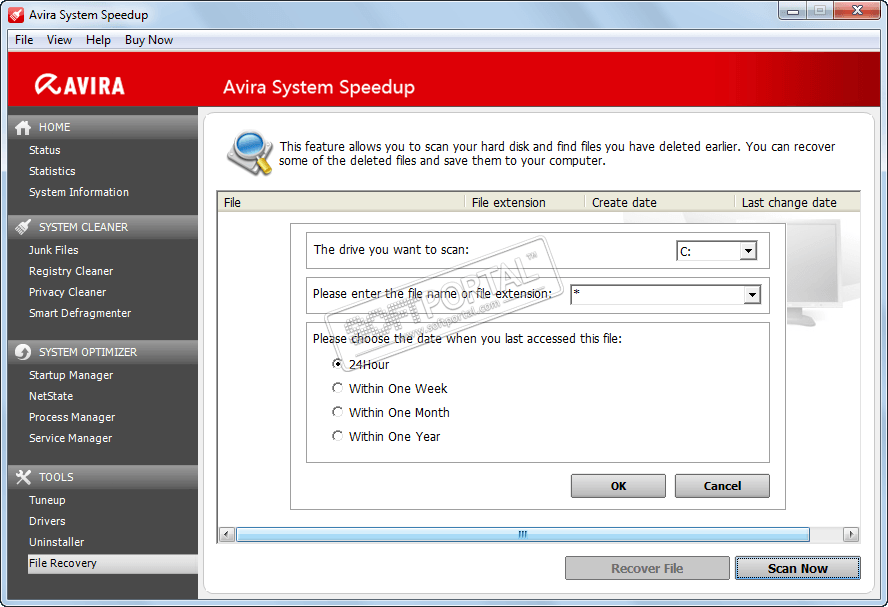Click the Create date column header
Screen dimensions: 888x607
pos(660,202)
